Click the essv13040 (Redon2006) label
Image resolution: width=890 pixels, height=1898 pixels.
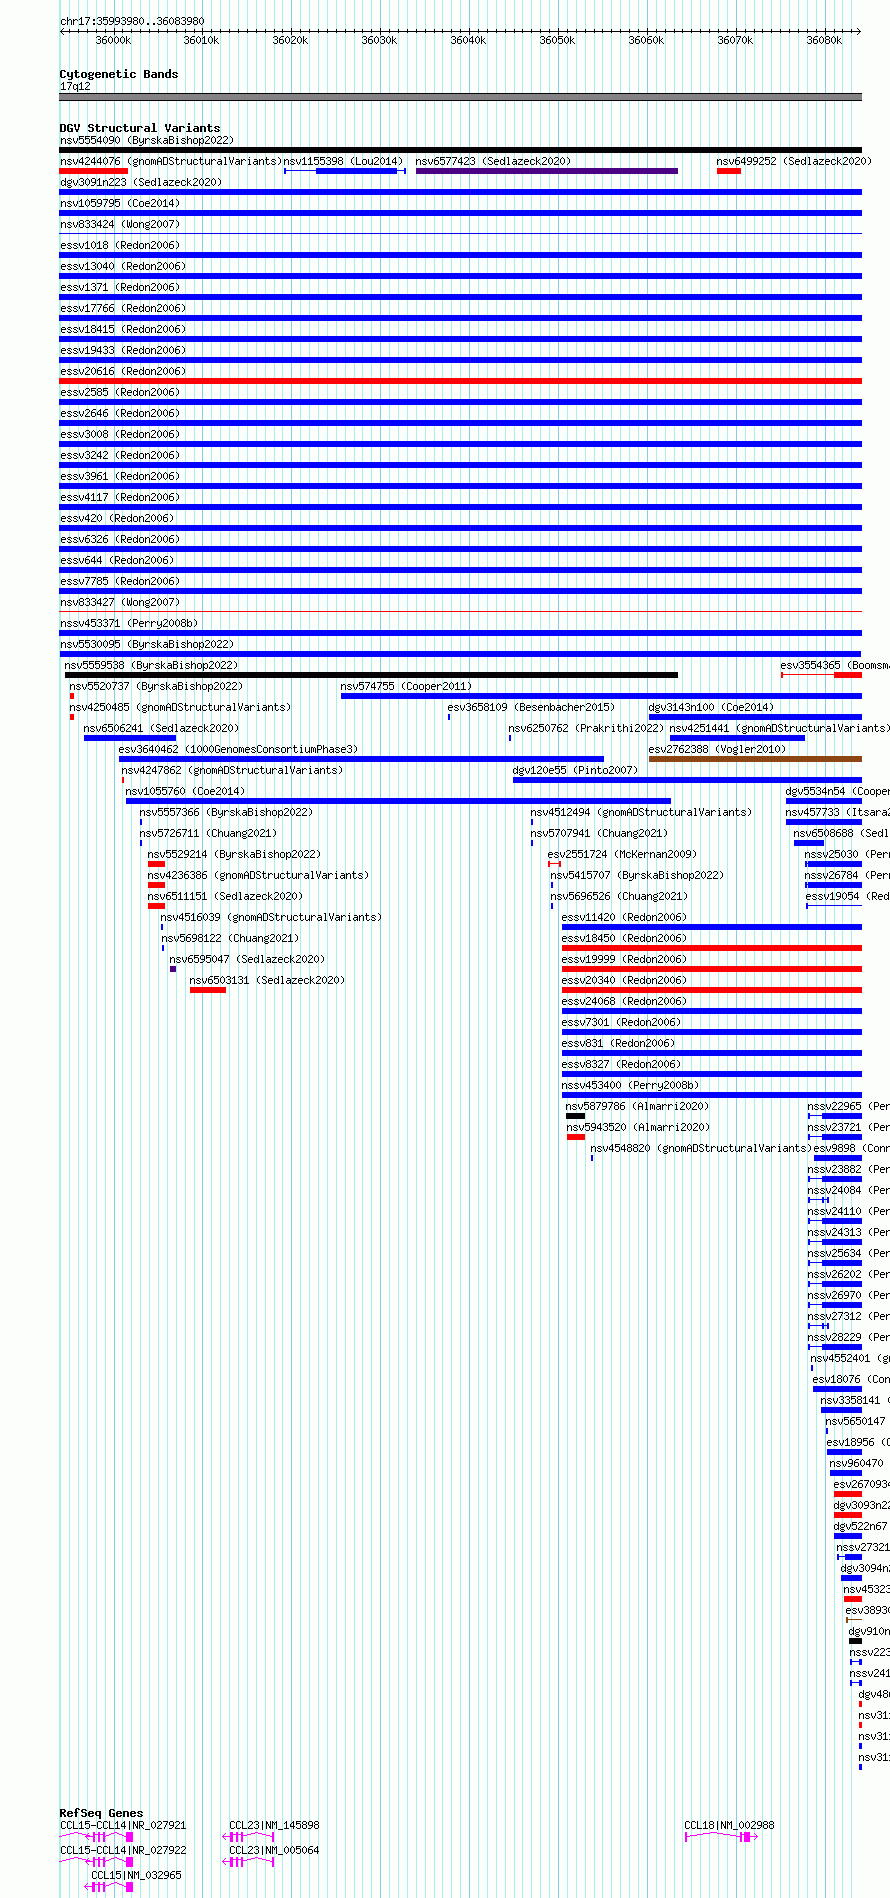point(122,267)
